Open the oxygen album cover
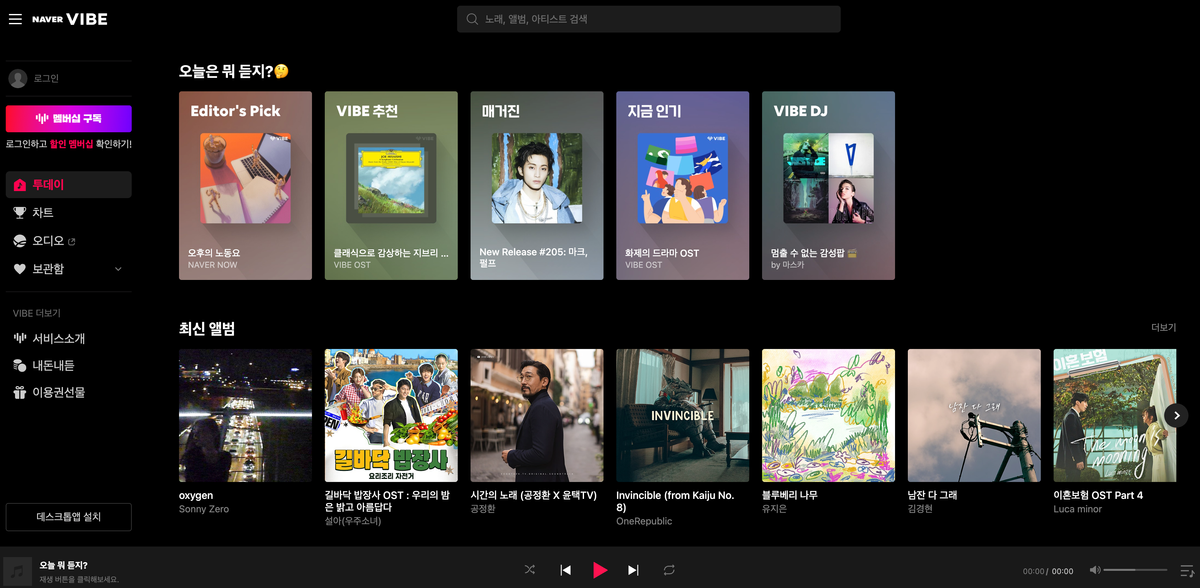Viewport: 1200px width, 588px height. (245, 415)
